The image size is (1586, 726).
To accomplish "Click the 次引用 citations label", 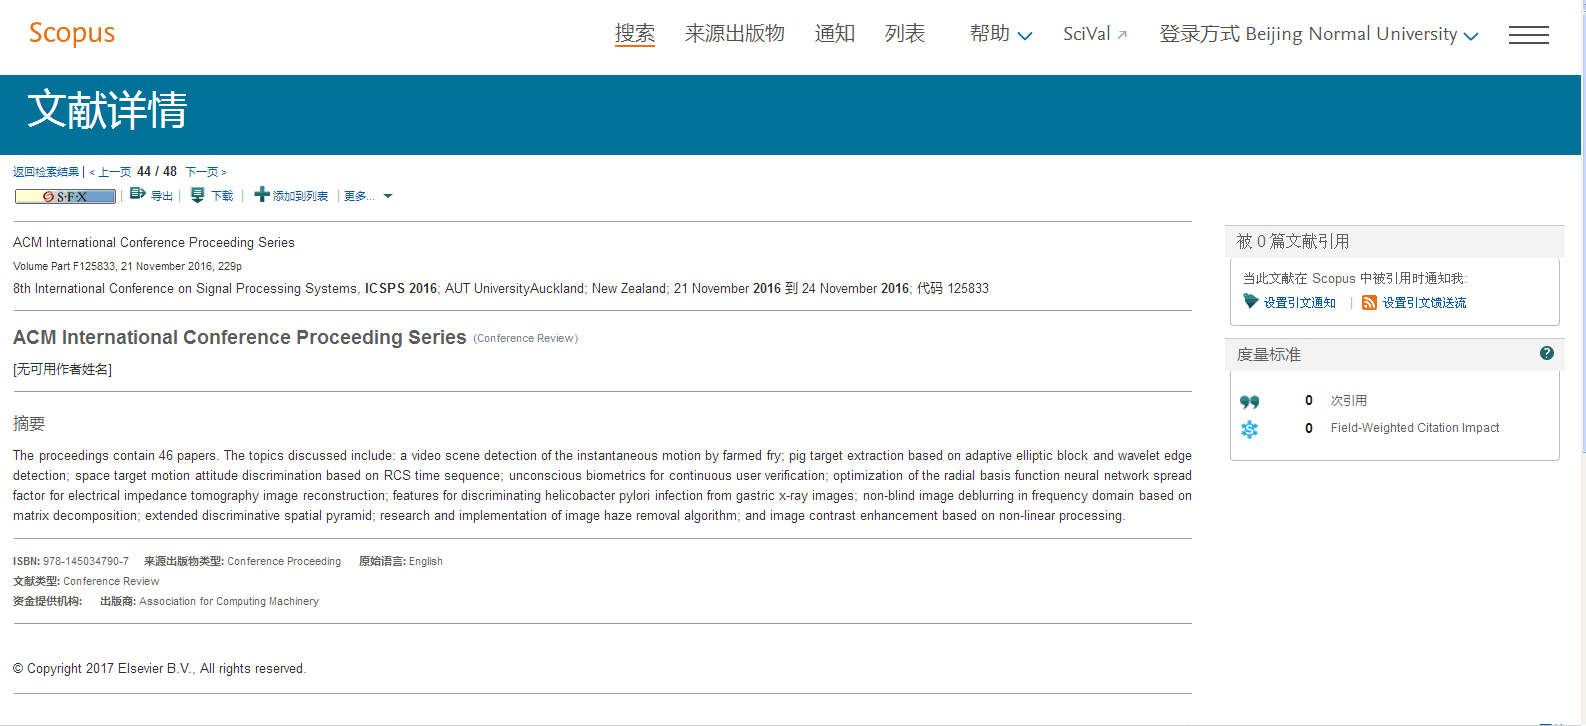I will click(1348, 400).
